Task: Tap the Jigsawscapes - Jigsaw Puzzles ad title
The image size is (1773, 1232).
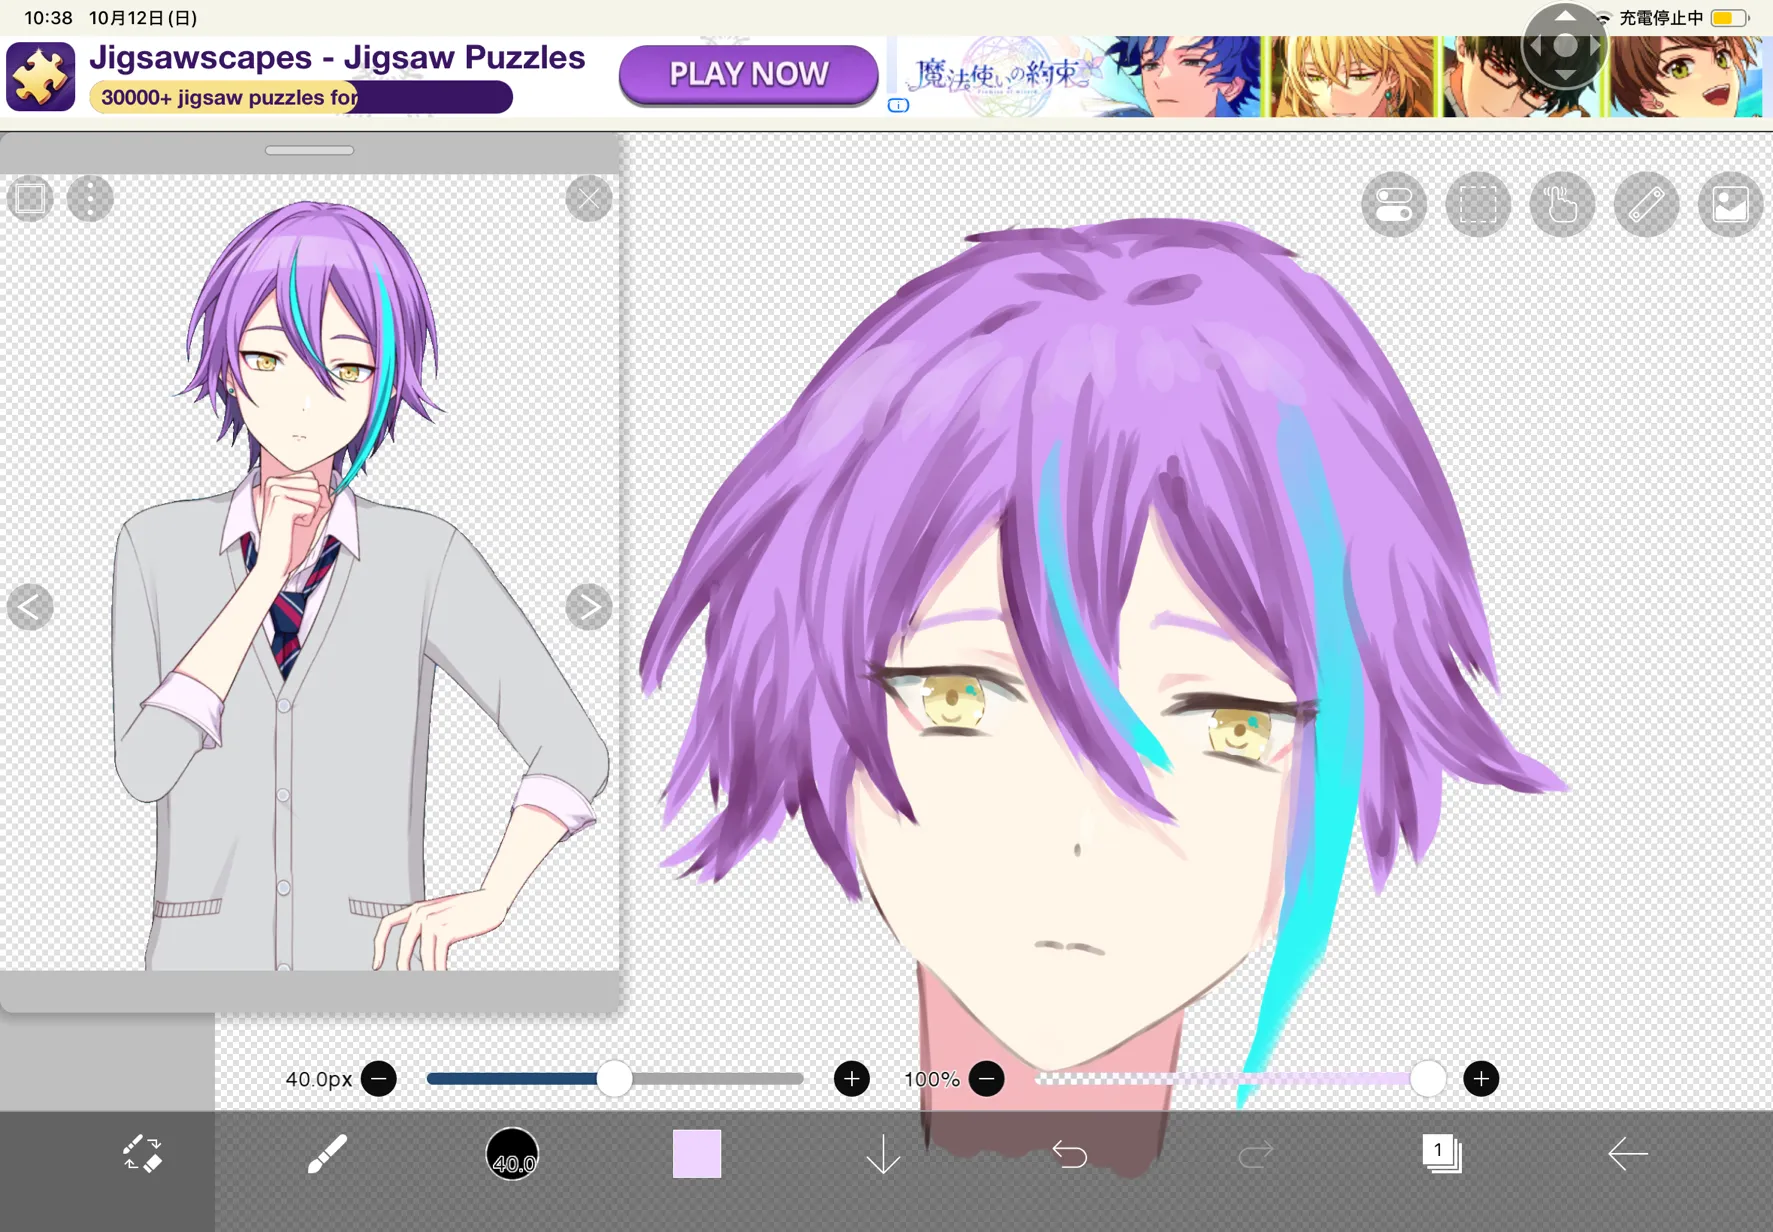Action: pyautogui.click(x=337, y=57)
